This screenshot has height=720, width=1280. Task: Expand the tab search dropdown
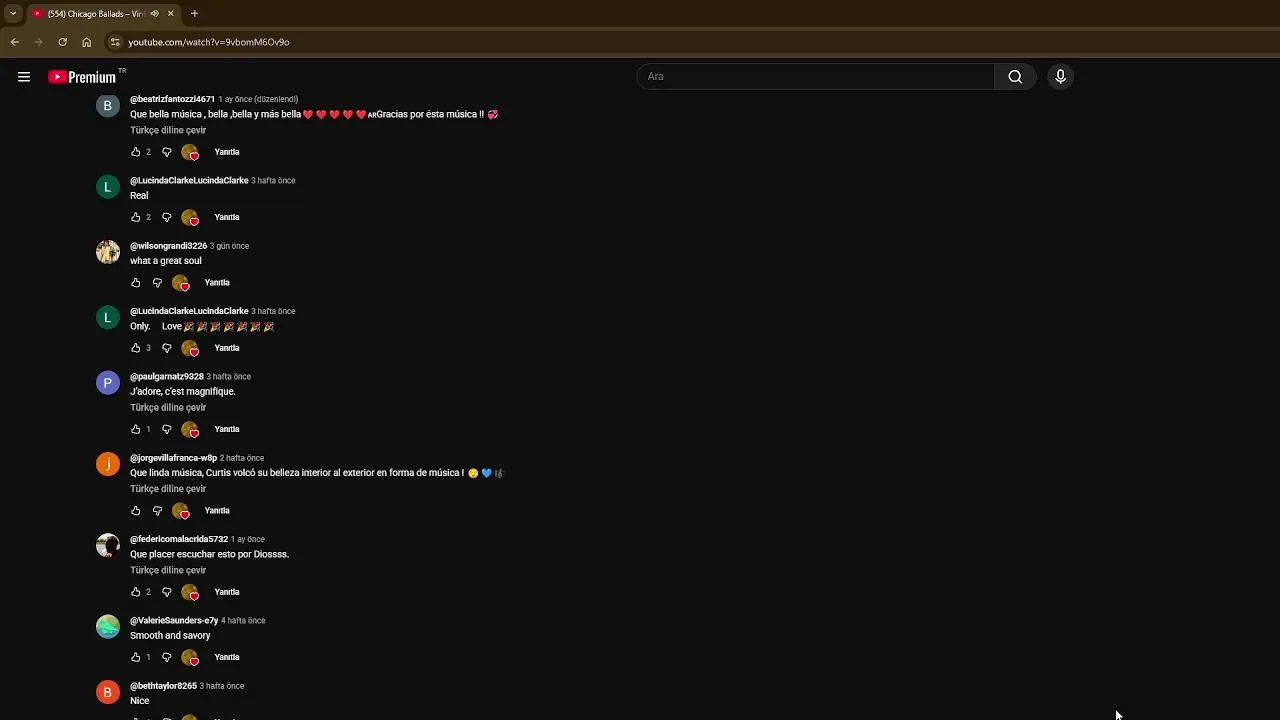[13, 13]
